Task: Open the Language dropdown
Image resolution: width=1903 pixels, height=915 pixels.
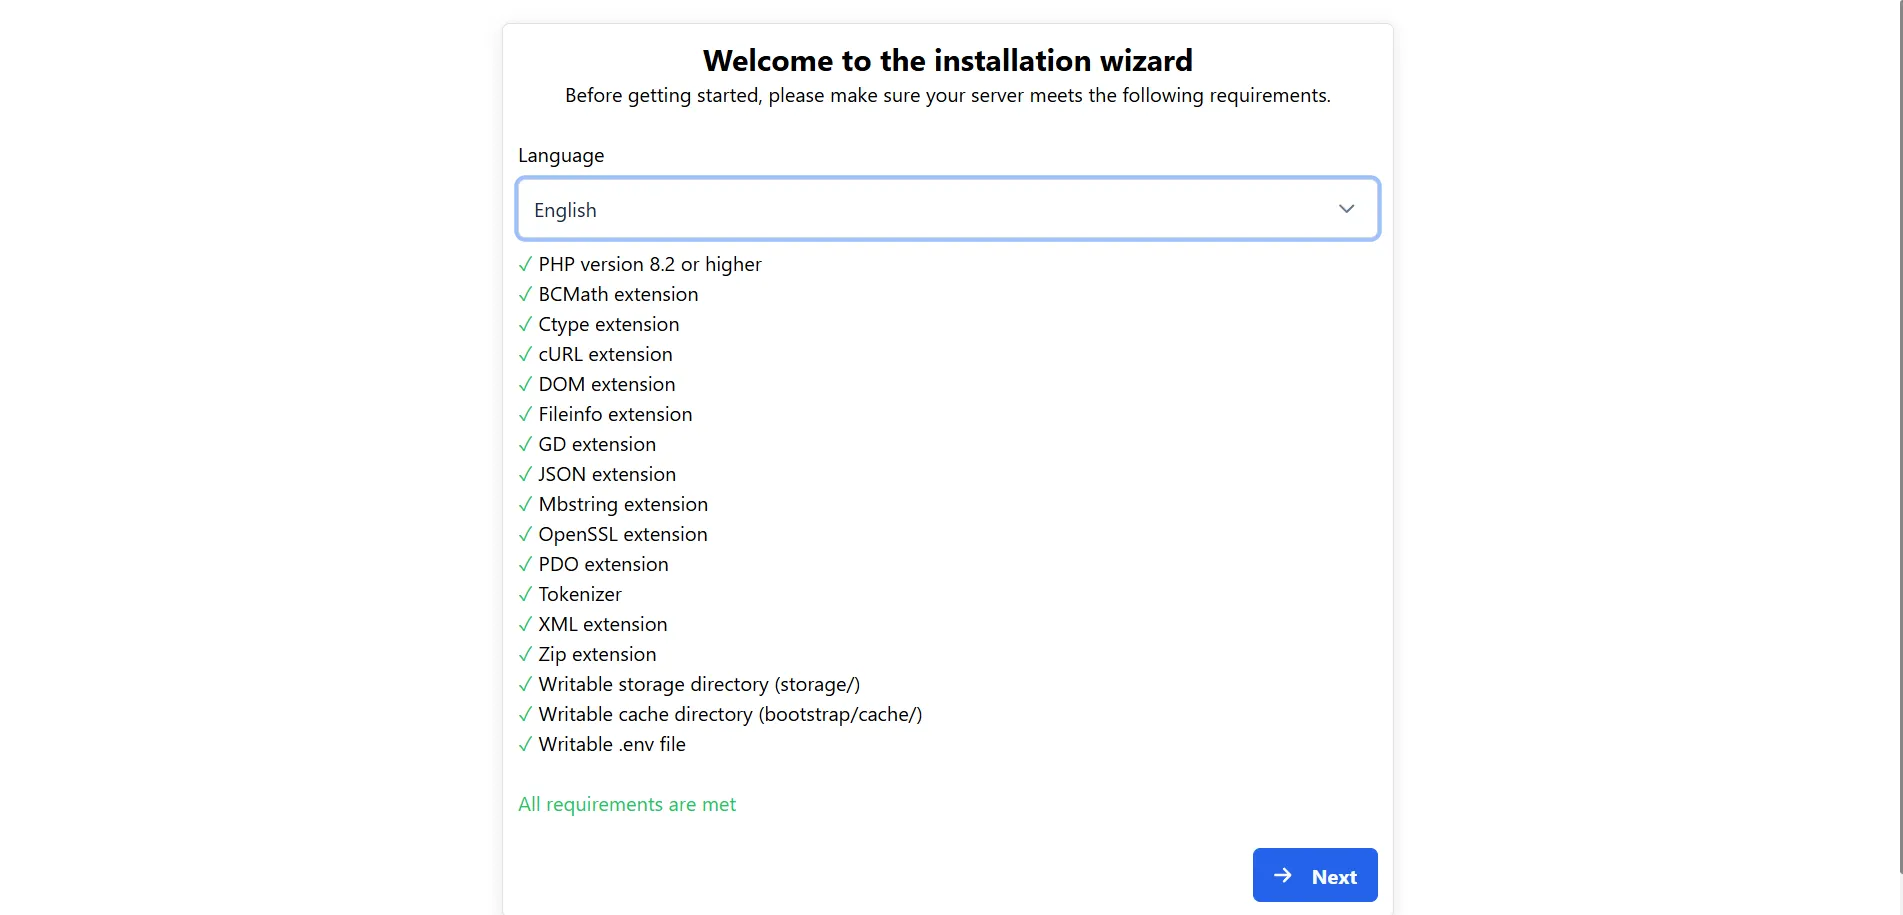Action: click(x=947, y=209)
